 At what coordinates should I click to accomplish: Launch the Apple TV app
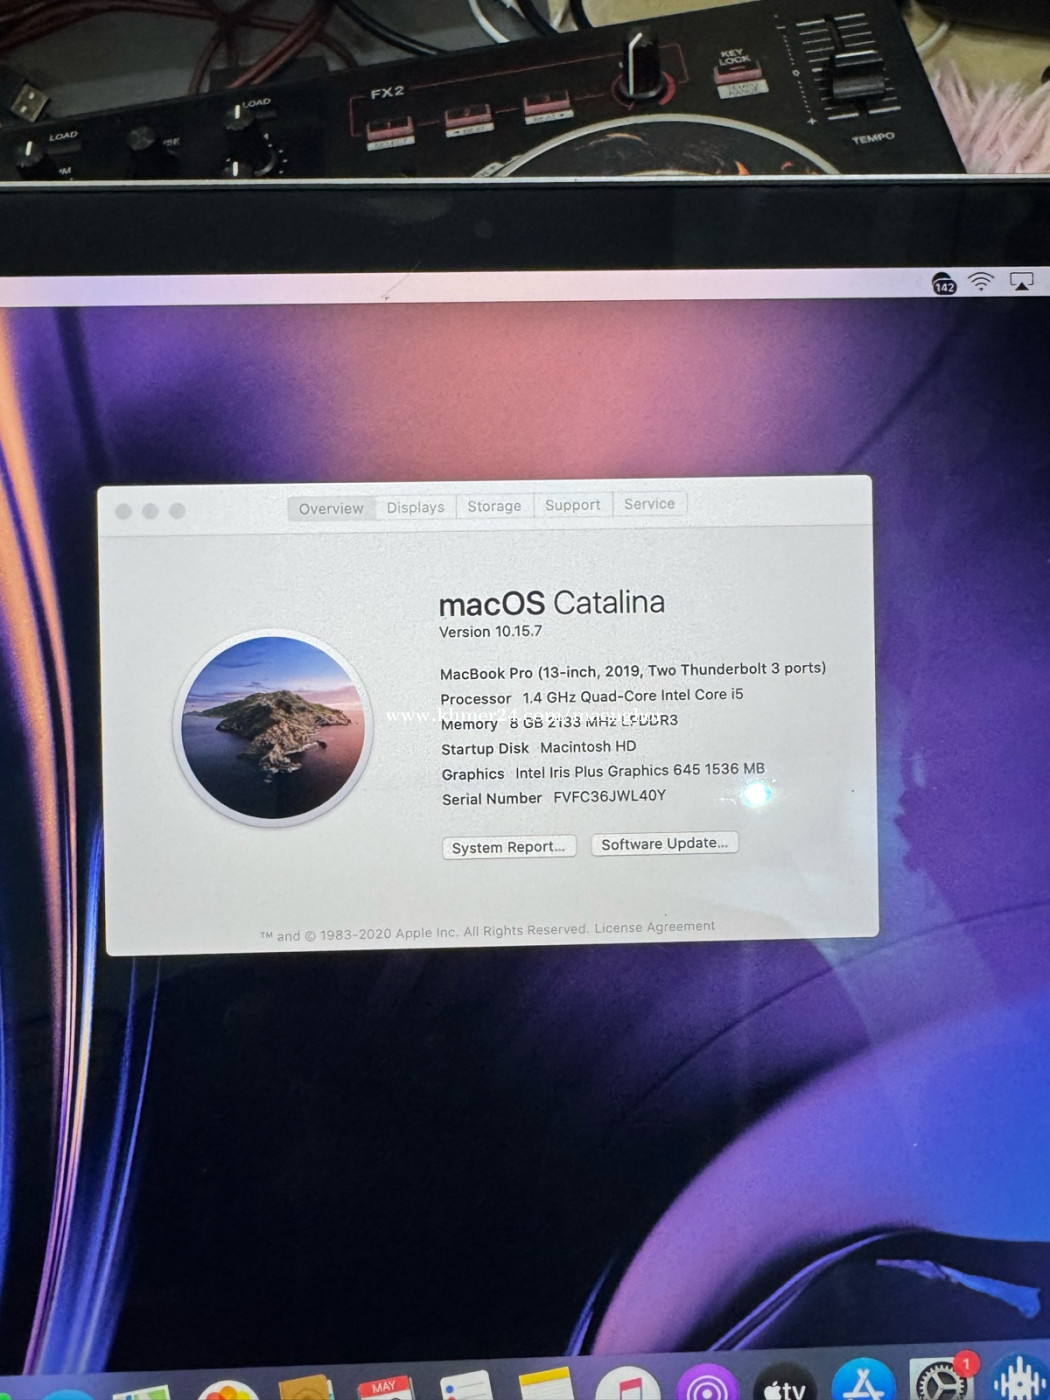click(x=785, y=1380)
